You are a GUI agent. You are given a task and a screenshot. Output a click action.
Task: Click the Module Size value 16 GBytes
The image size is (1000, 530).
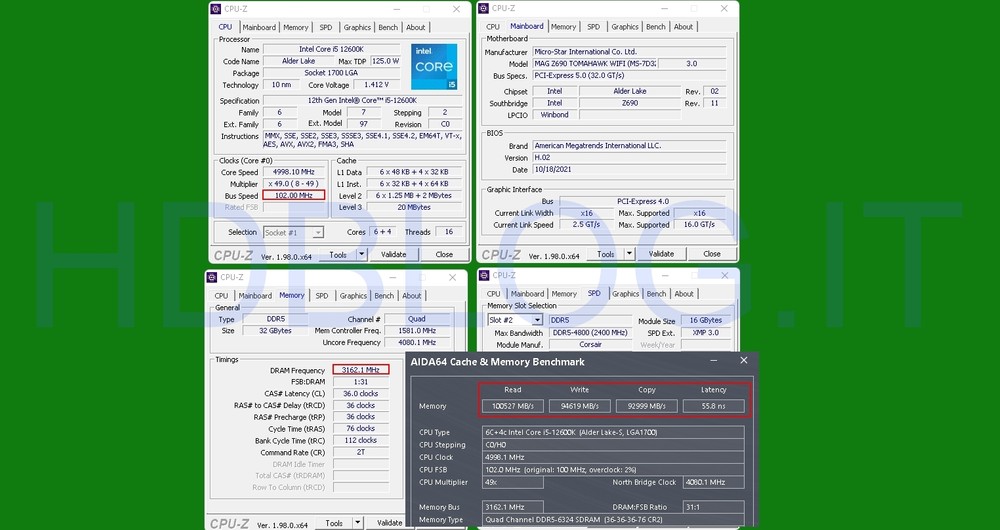click(x=706, y=321)
